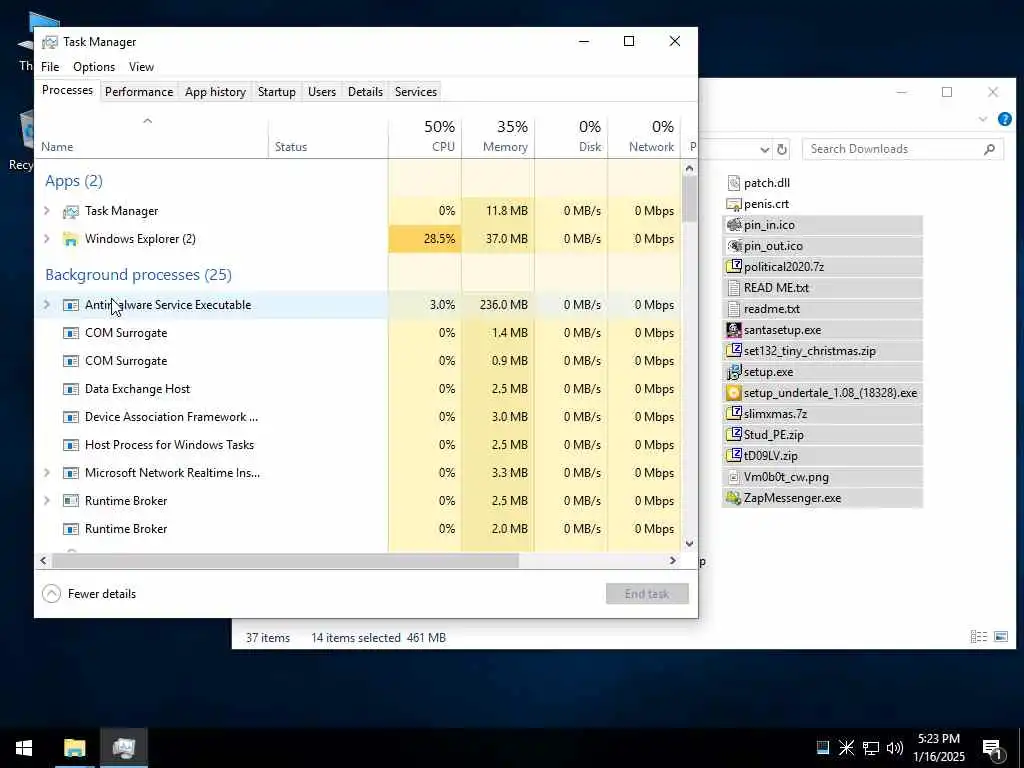Viewport: 1024px width, 768px height.
Task: Sort processes by the Memory column
Action: tap(498, 136)
